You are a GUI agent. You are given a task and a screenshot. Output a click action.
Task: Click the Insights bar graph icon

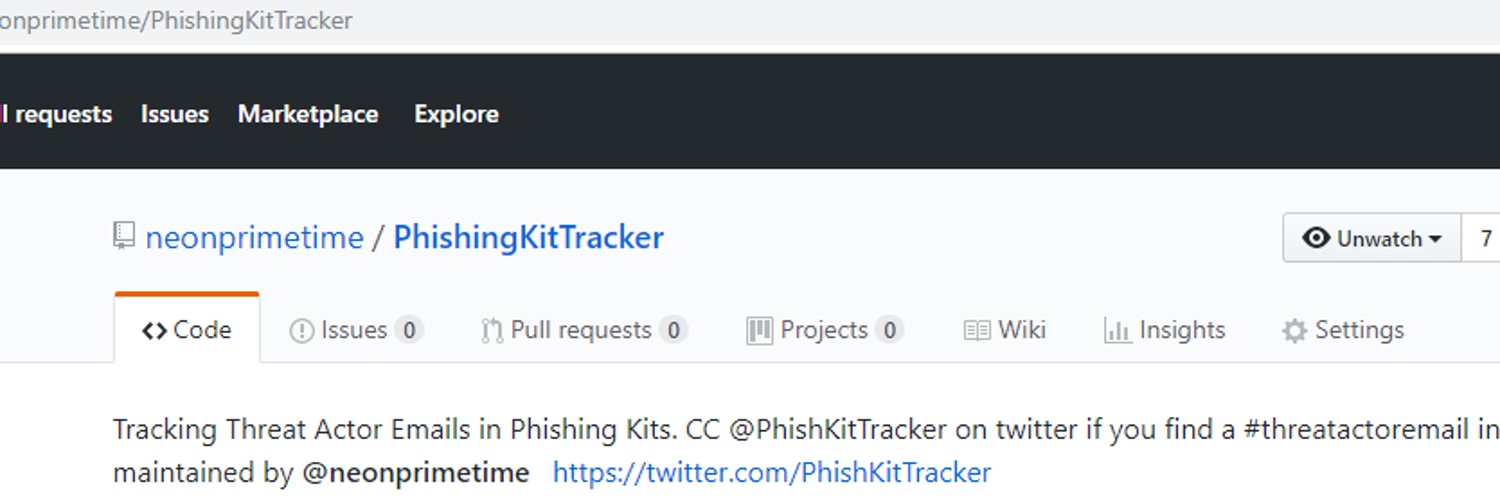pyautogui.click(x=1117, y=331)
